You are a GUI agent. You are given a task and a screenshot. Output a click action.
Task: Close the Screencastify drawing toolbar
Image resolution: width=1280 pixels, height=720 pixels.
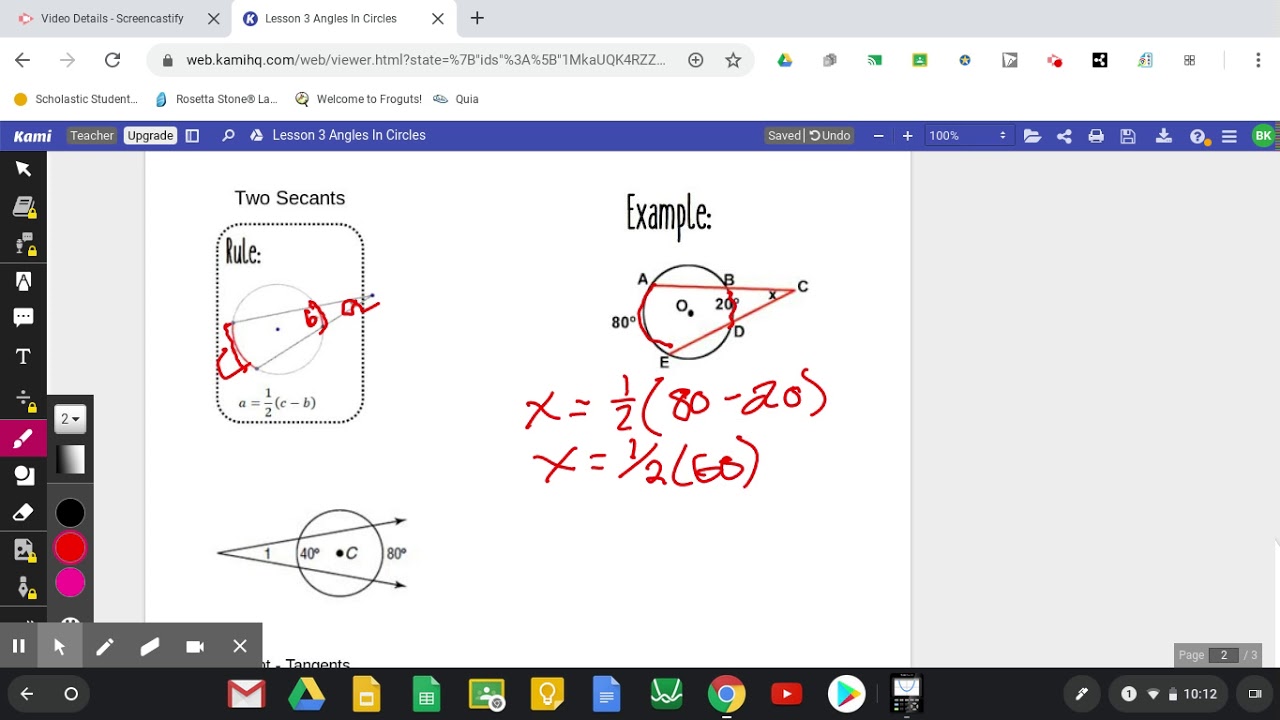coord(240,646)
